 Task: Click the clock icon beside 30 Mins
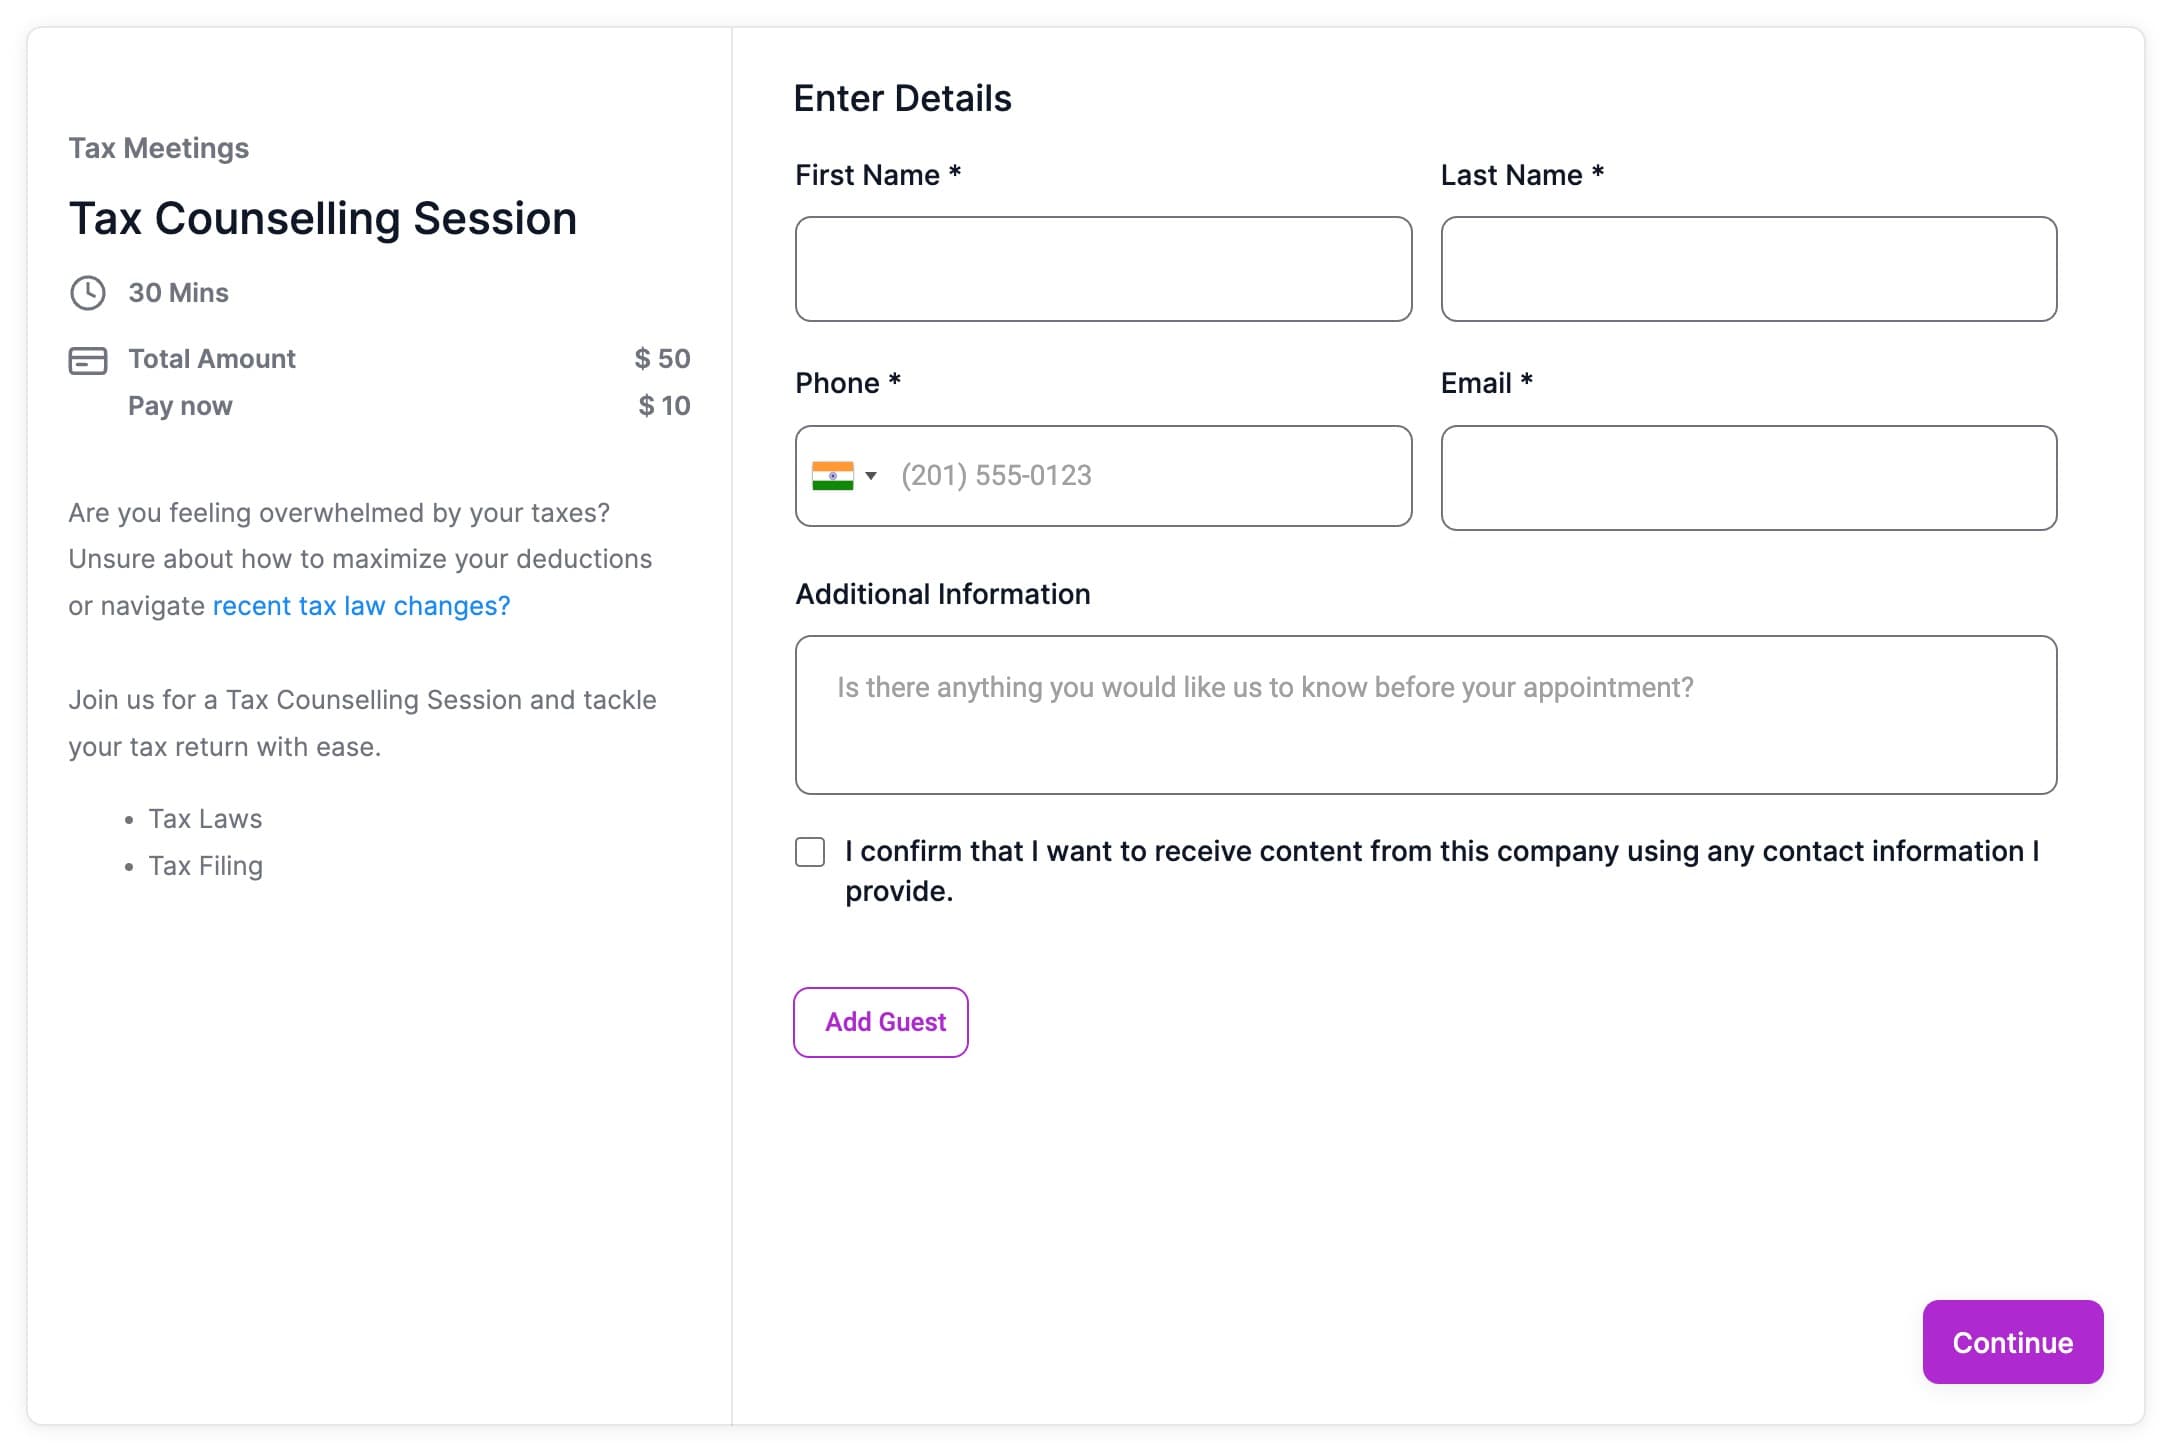88,293
